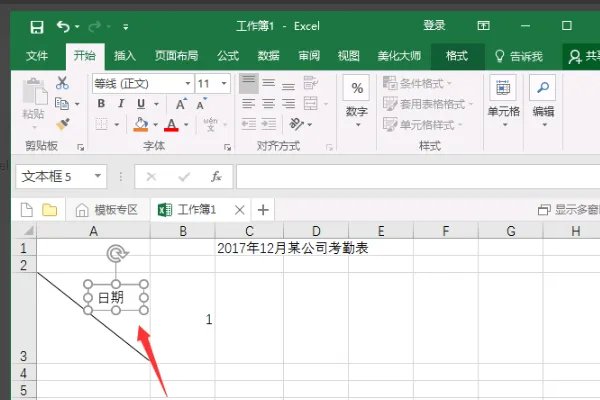Toggle Bold formatting
Screen dimensions: 600x400
[101, 104]
